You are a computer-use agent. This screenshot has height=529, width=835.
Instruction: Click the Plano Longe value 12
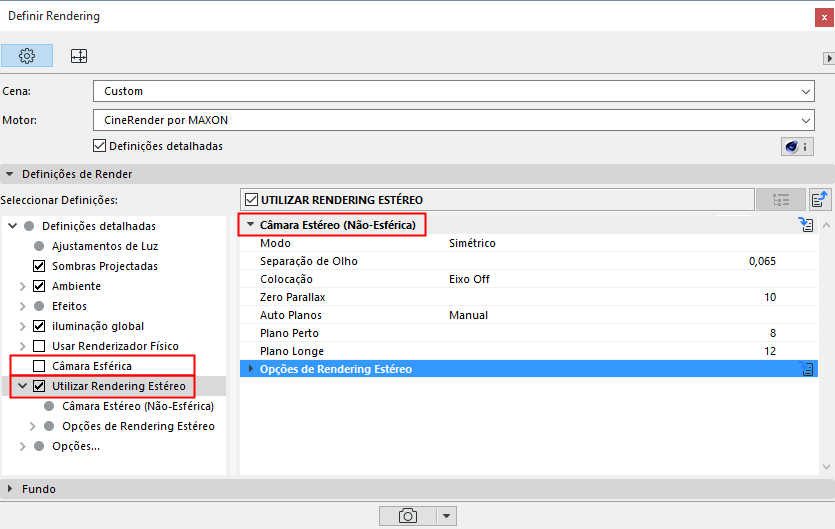770,351
